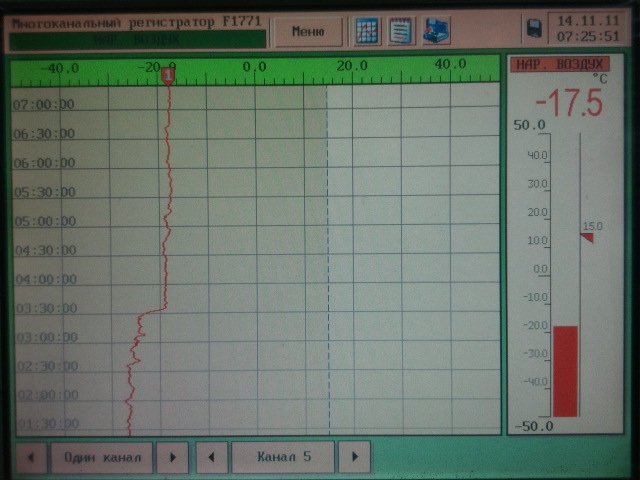Click the red bar graph level indicator
The height and width of the screenshot is (480, 640).
[x=565, y=370]
